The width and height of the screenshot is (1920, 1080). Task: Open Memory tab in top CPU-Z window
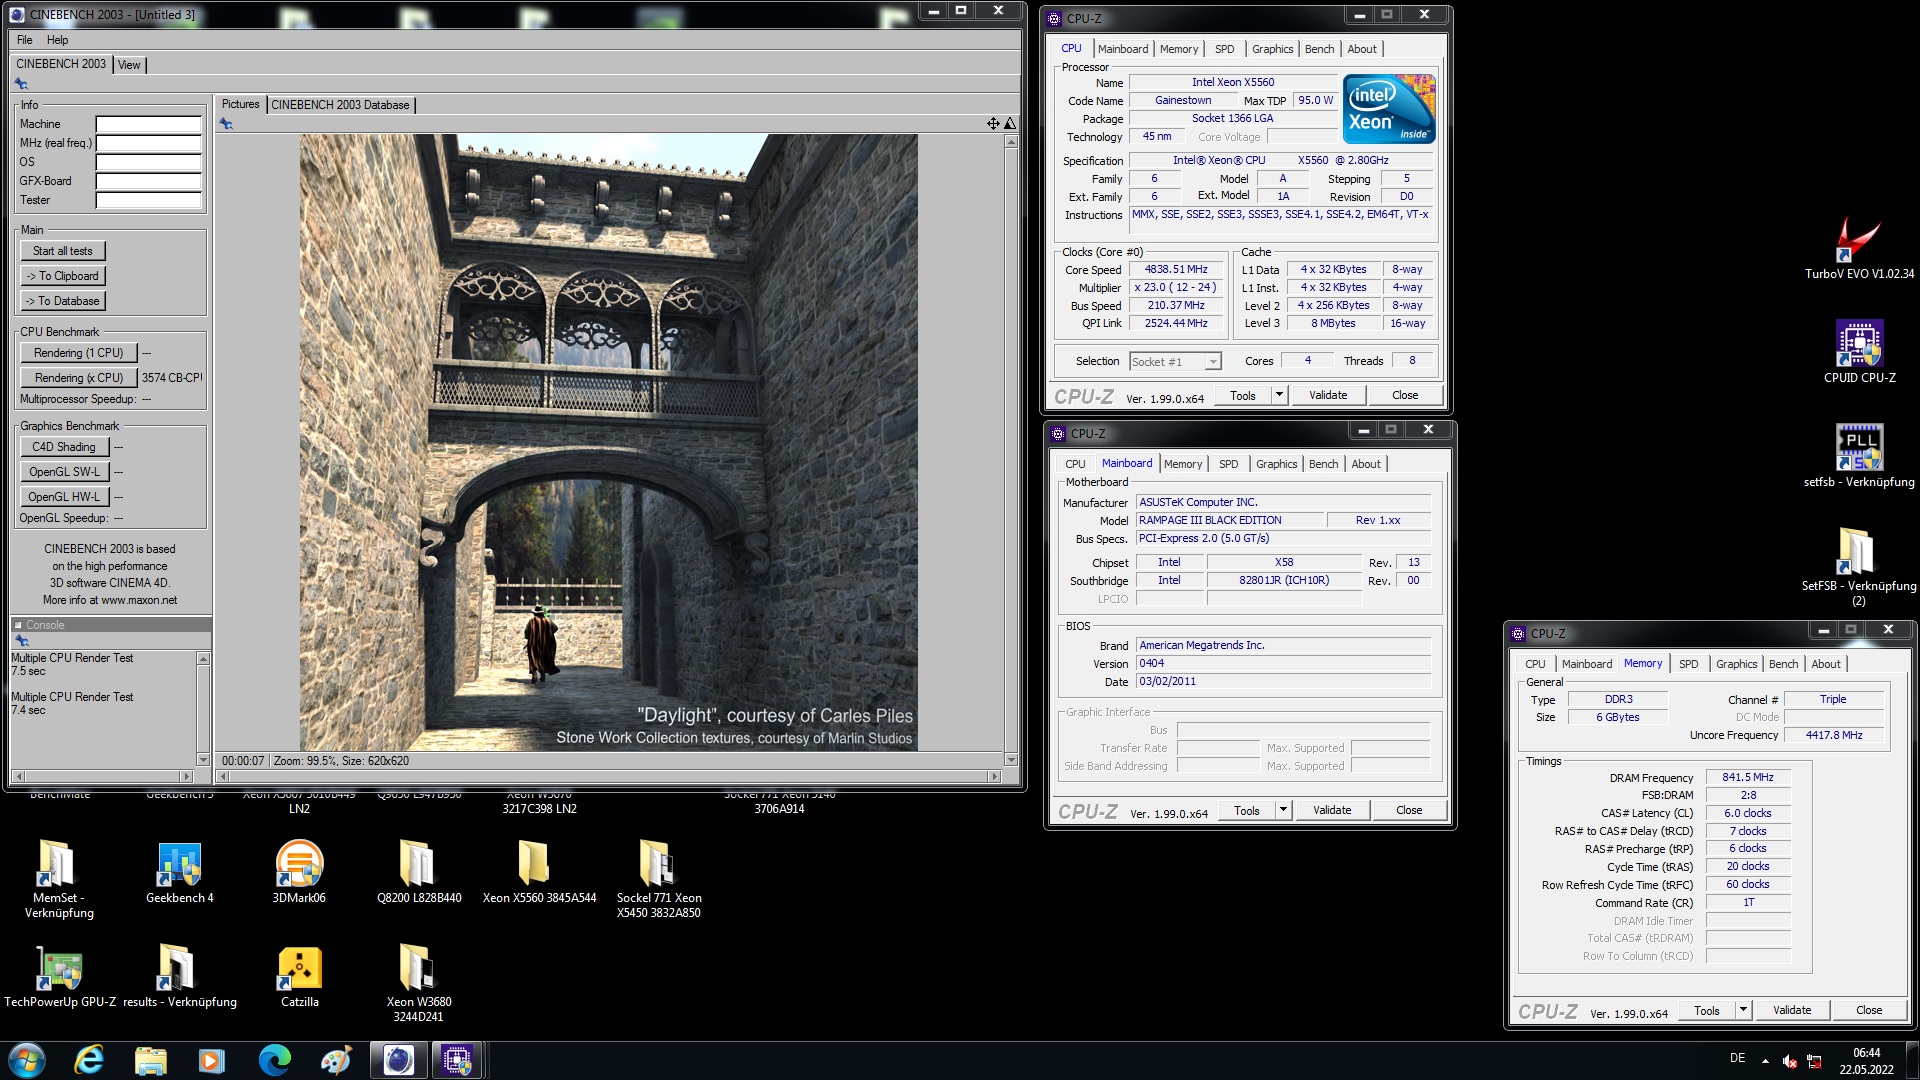[x=1179, y=49]
